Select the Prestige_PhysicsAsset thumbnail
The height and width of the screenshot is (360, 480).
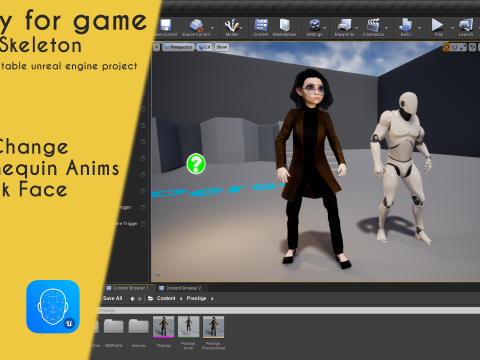tap(213, 327)
